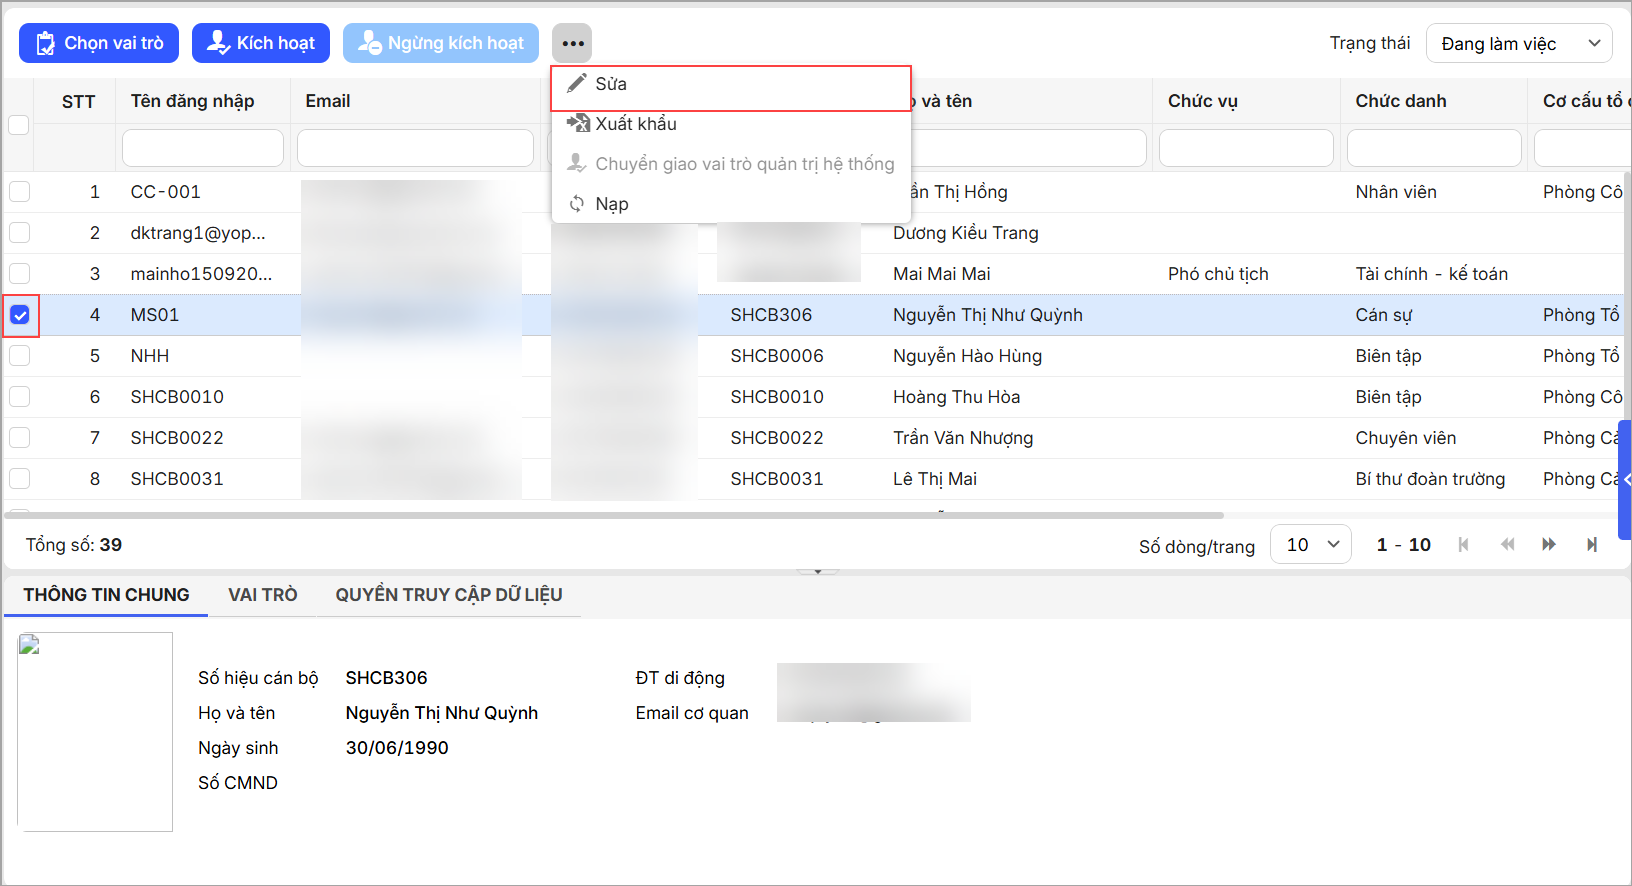This screenshot has width=1632, height=886.
Task: Collapse the detail panel with splitter arrow
Action: click(817, 572)
